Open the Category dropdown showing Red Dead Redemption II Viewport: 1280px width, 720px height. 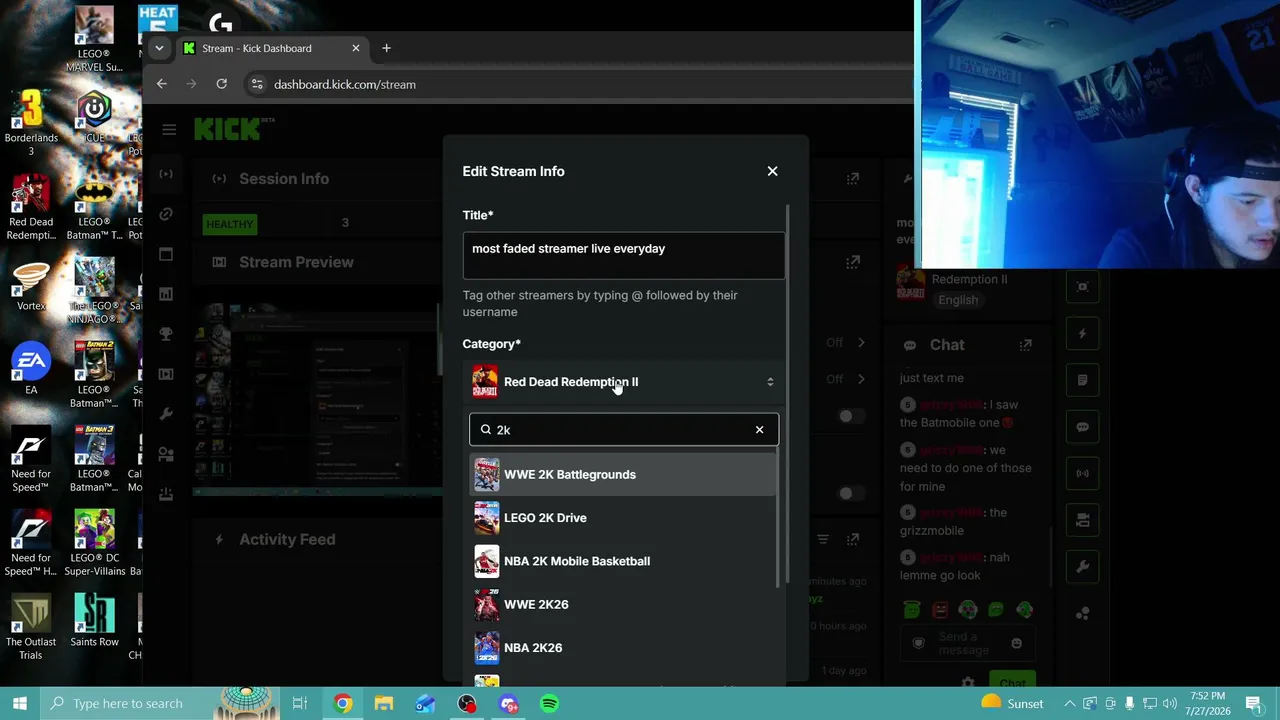coord(624,382)
